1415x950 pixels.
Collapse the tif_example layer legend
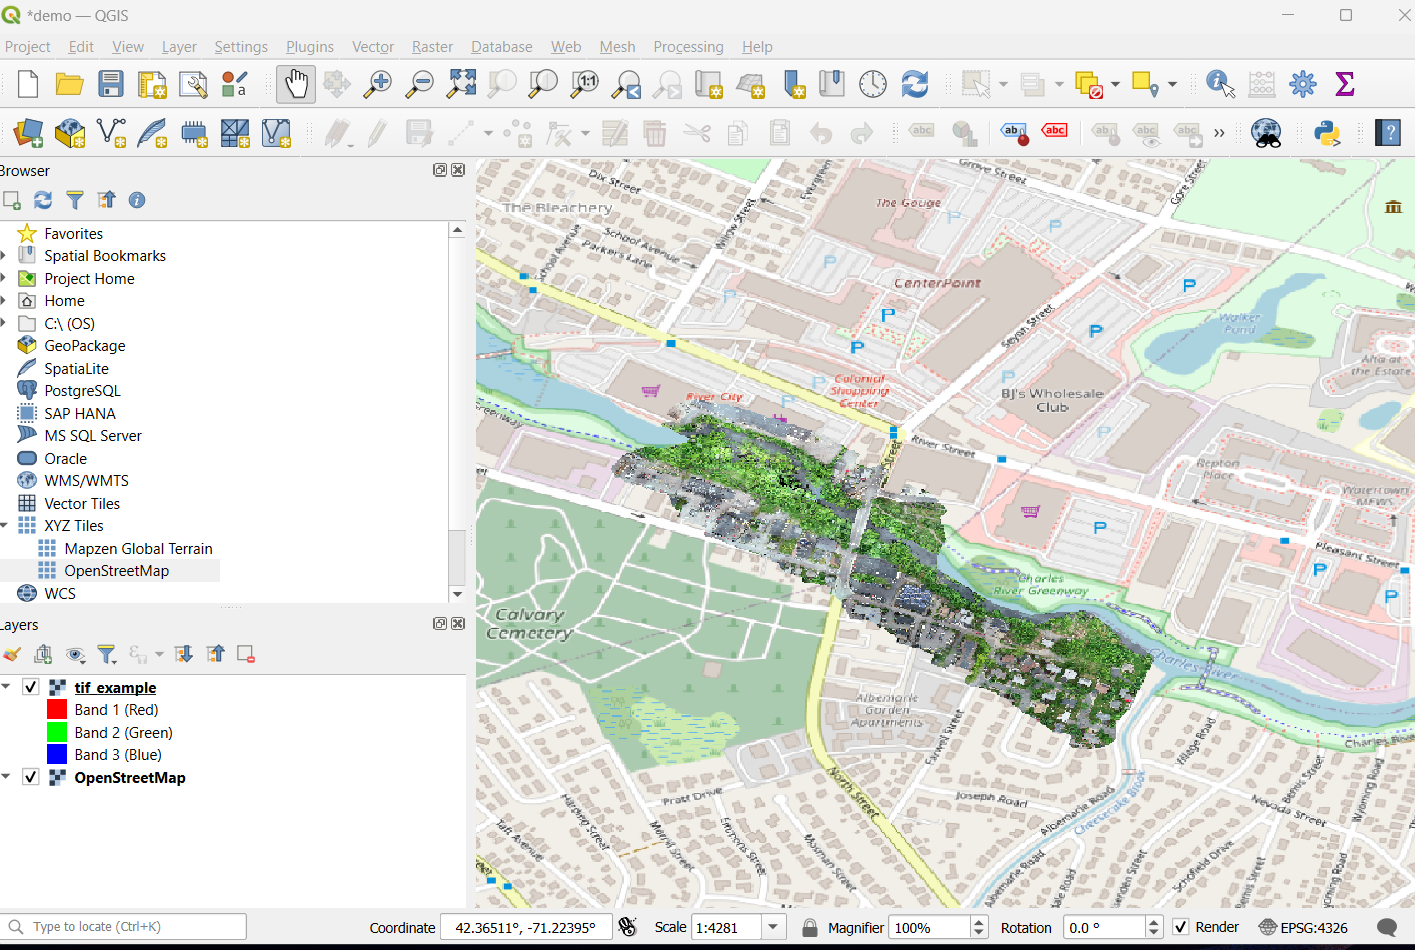tap(6, 687)
